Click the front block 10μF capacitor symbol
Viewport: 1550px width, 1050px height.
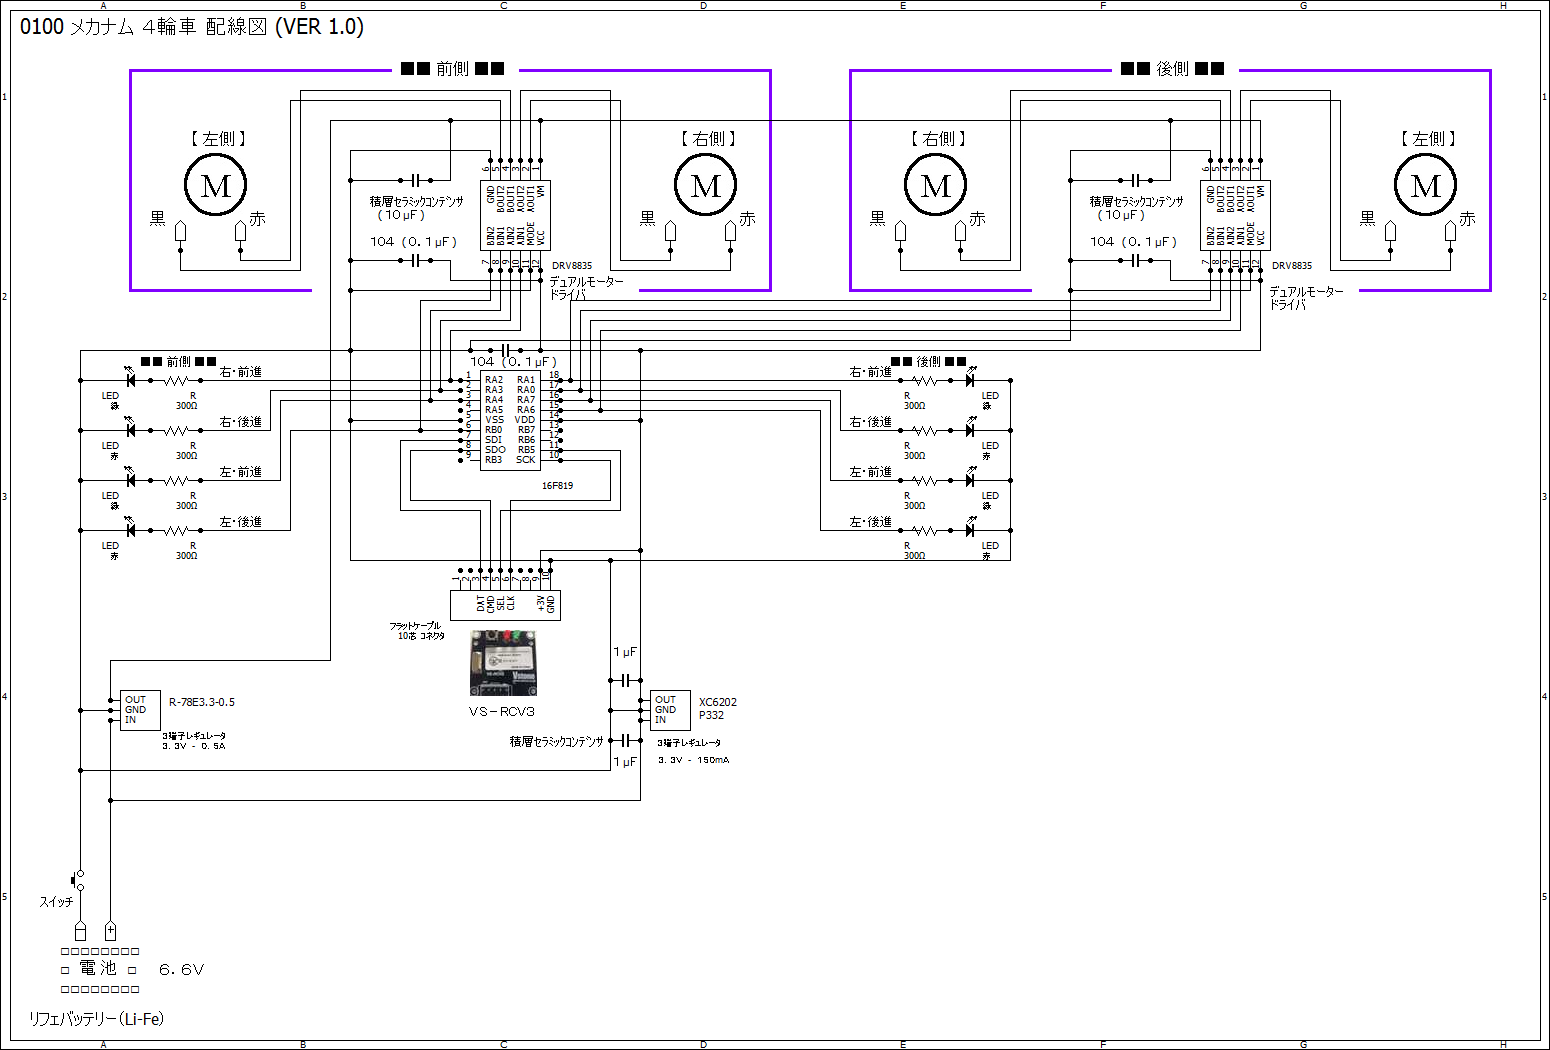(x=415, y=180)
